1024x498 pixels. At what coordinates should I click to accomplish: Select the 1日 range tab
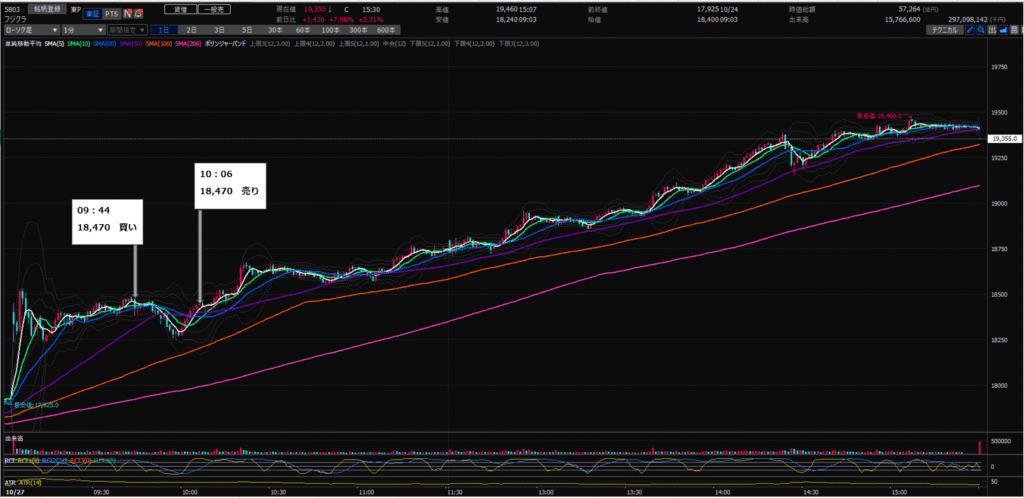[x=163, y=31]
